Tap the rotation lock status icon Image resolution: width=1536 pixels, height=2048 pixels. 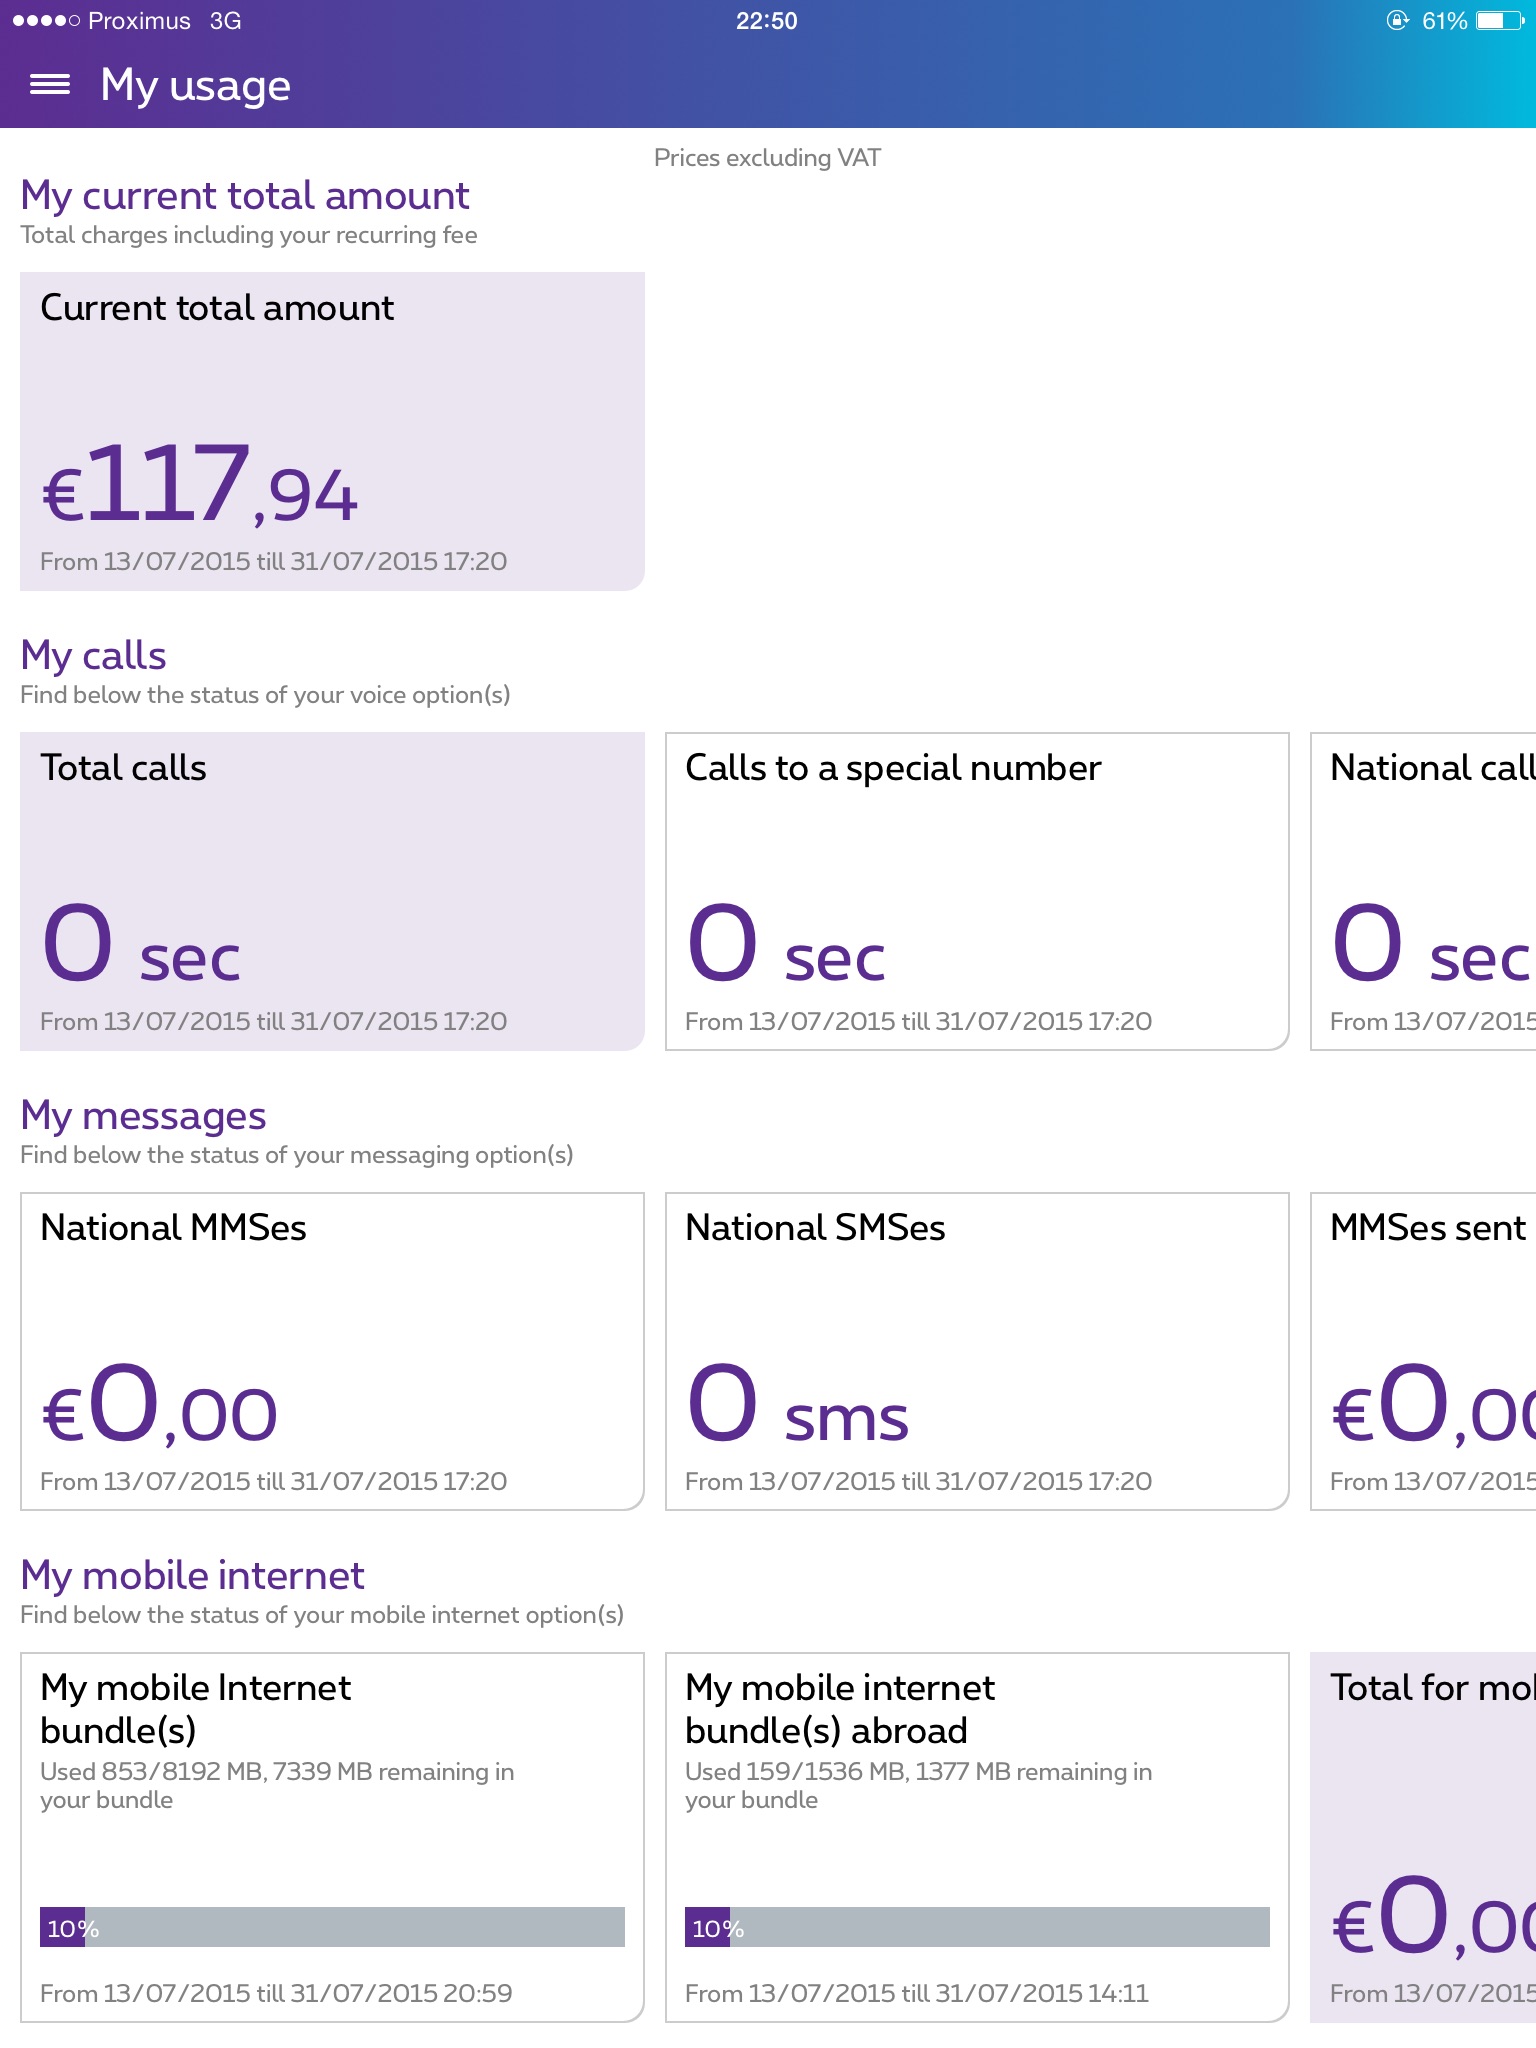(x=1397, y=21)
